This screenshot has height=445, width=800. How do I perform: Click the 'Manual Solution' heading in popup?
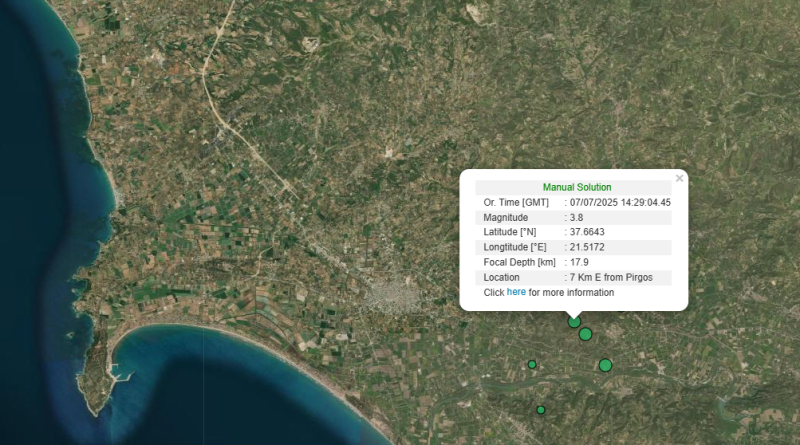click(x=577, y=187)
